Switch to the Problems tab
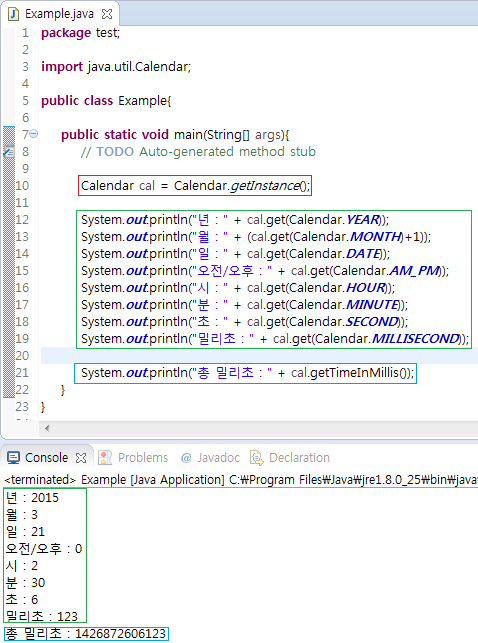 (134, 458)
